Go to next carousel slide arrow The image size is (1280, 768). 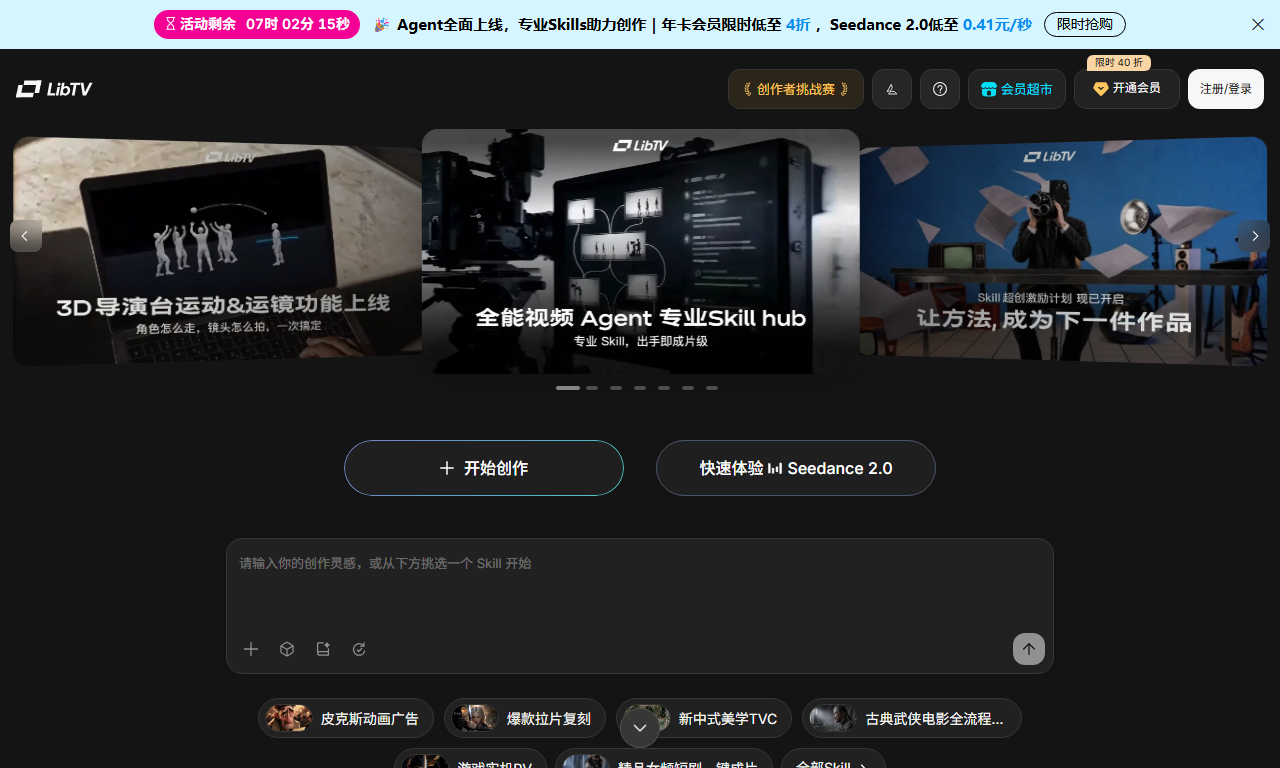click(x=1254, y=236)
